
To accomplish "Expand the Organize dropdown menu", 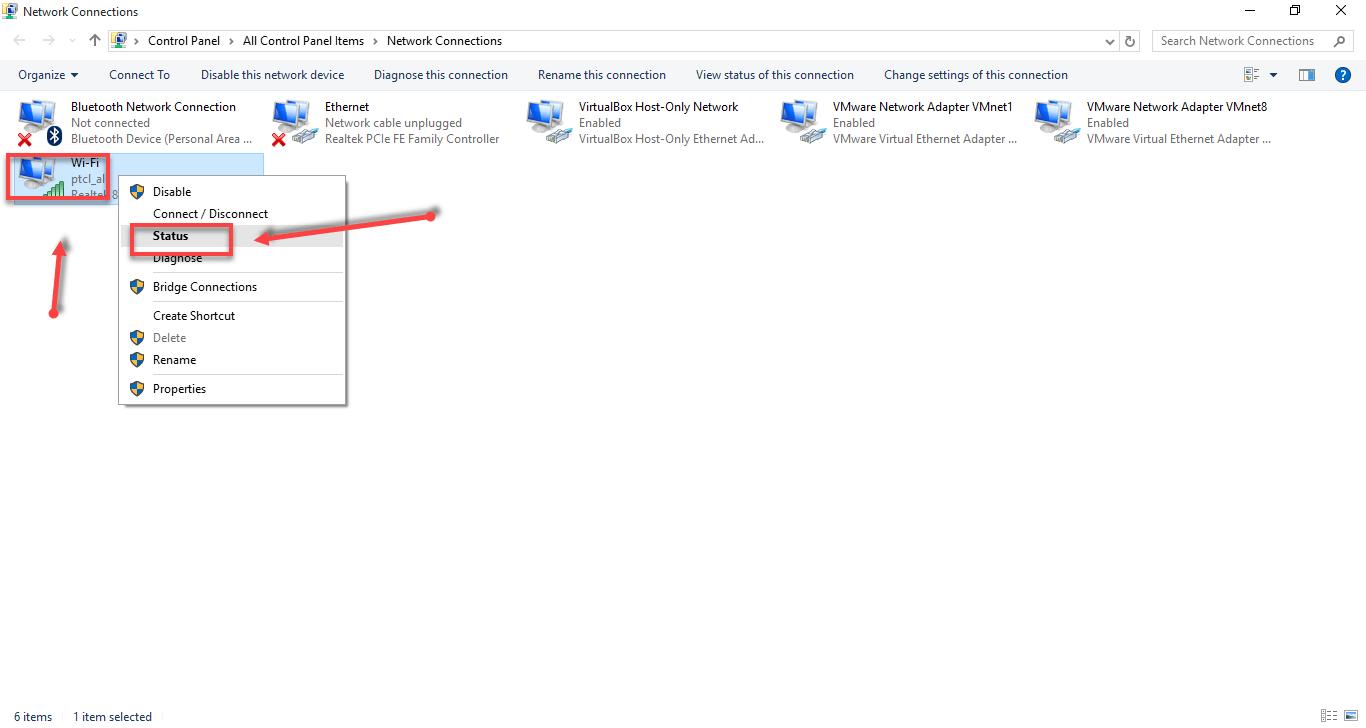I will (48, 75).
